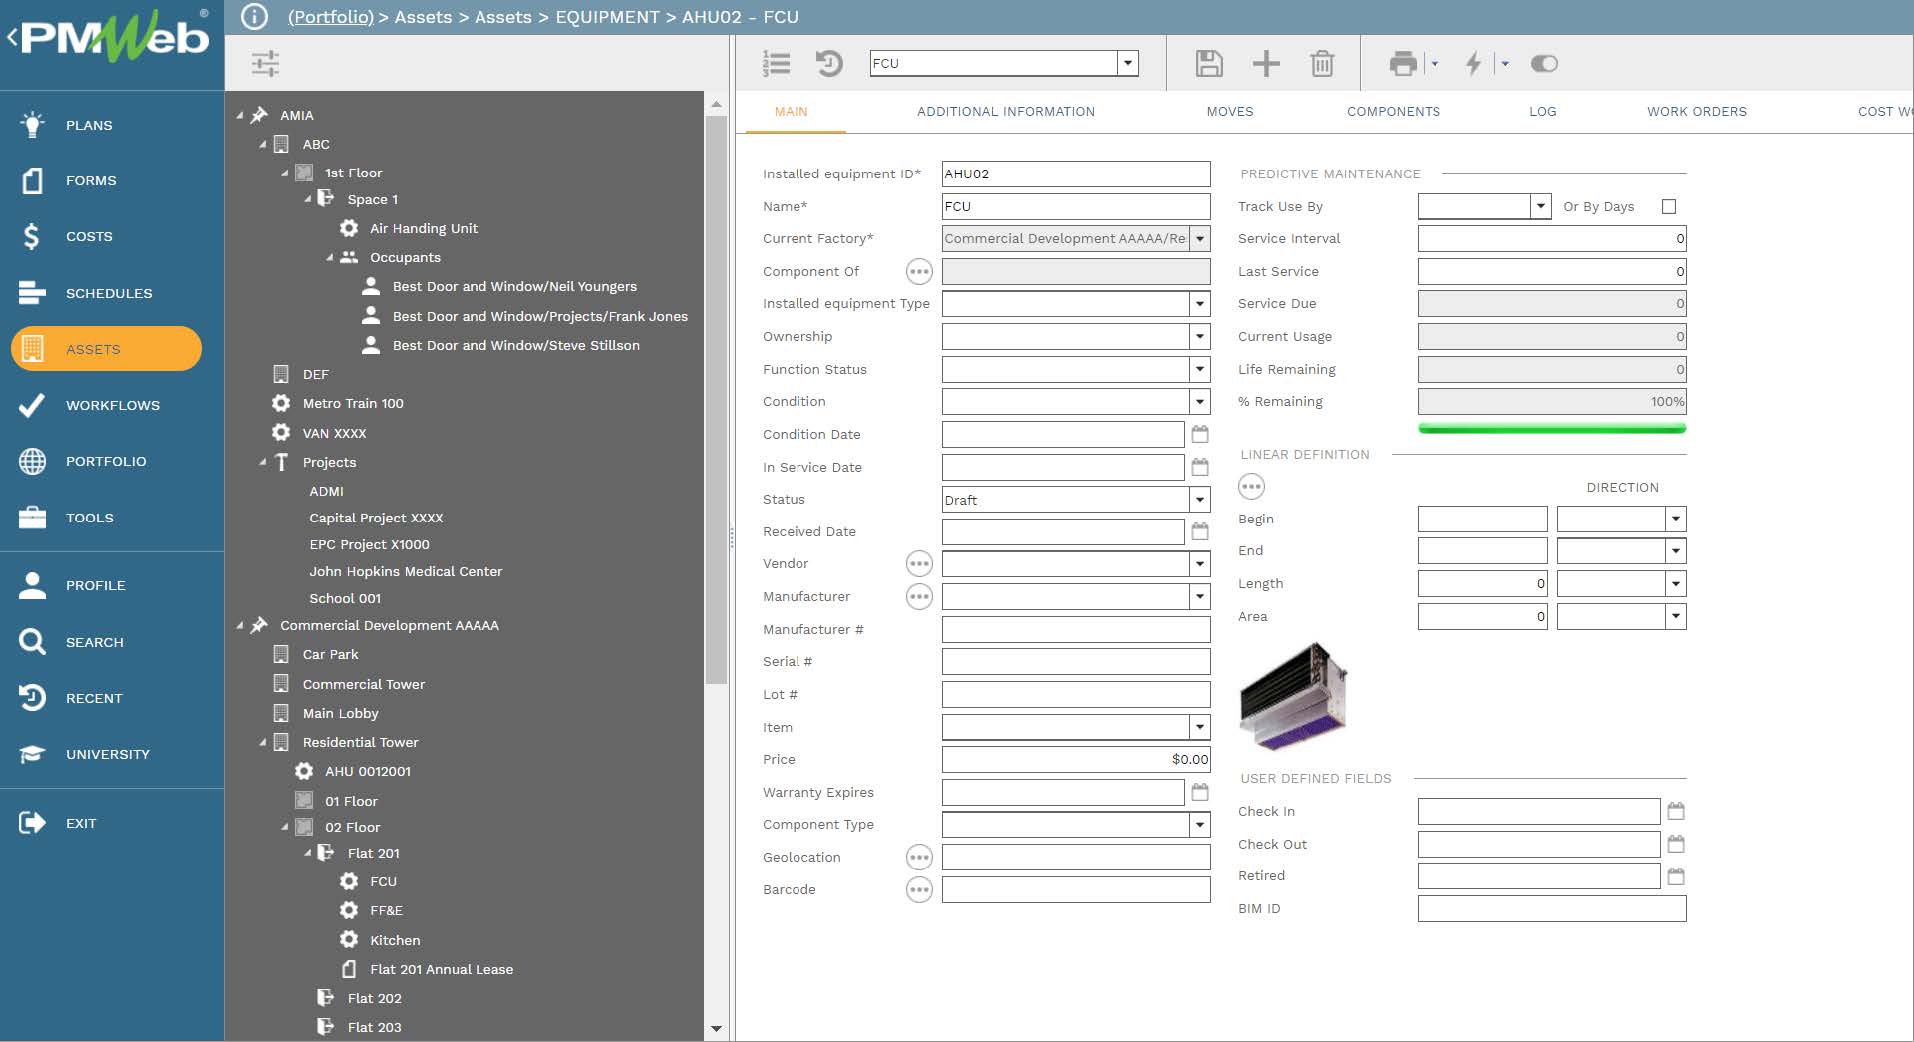Click the tree panel vertical scrollbar
The width and height of the screenshot is (1914, 1042).
click(x=716, y=400)
